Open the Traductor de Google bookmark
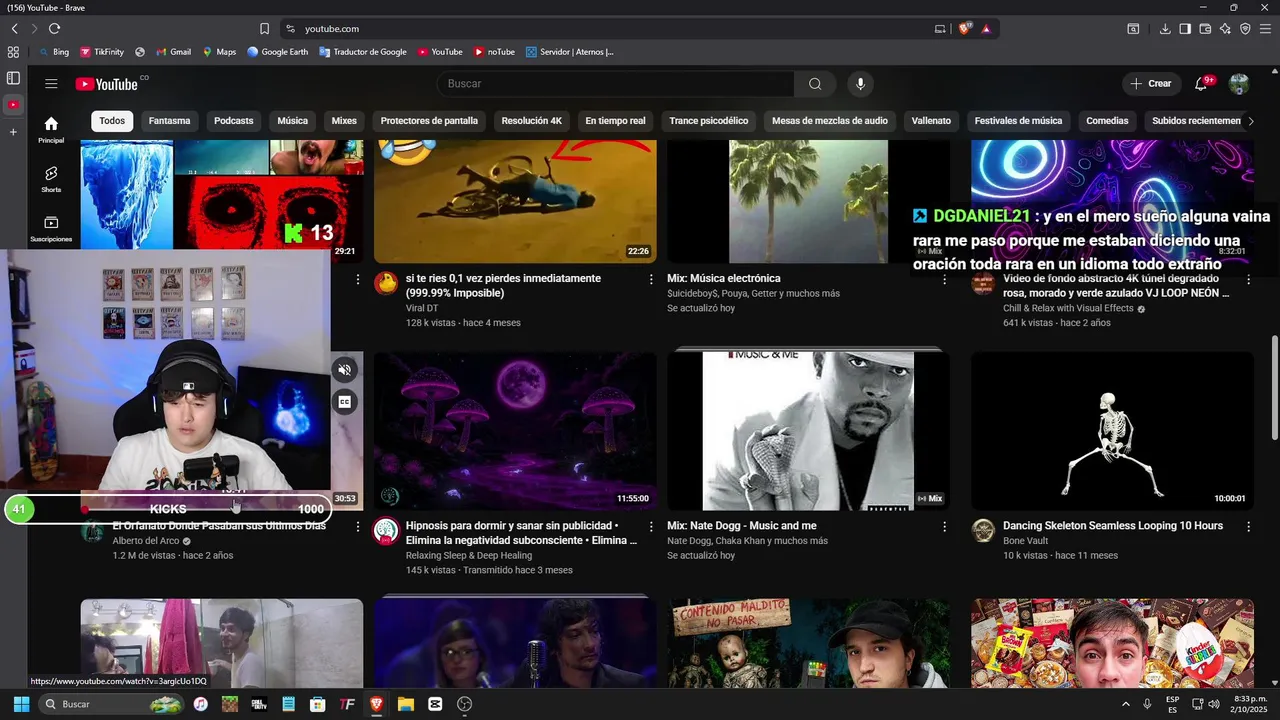The image size is (1280, 720). [x=363, y=52]
